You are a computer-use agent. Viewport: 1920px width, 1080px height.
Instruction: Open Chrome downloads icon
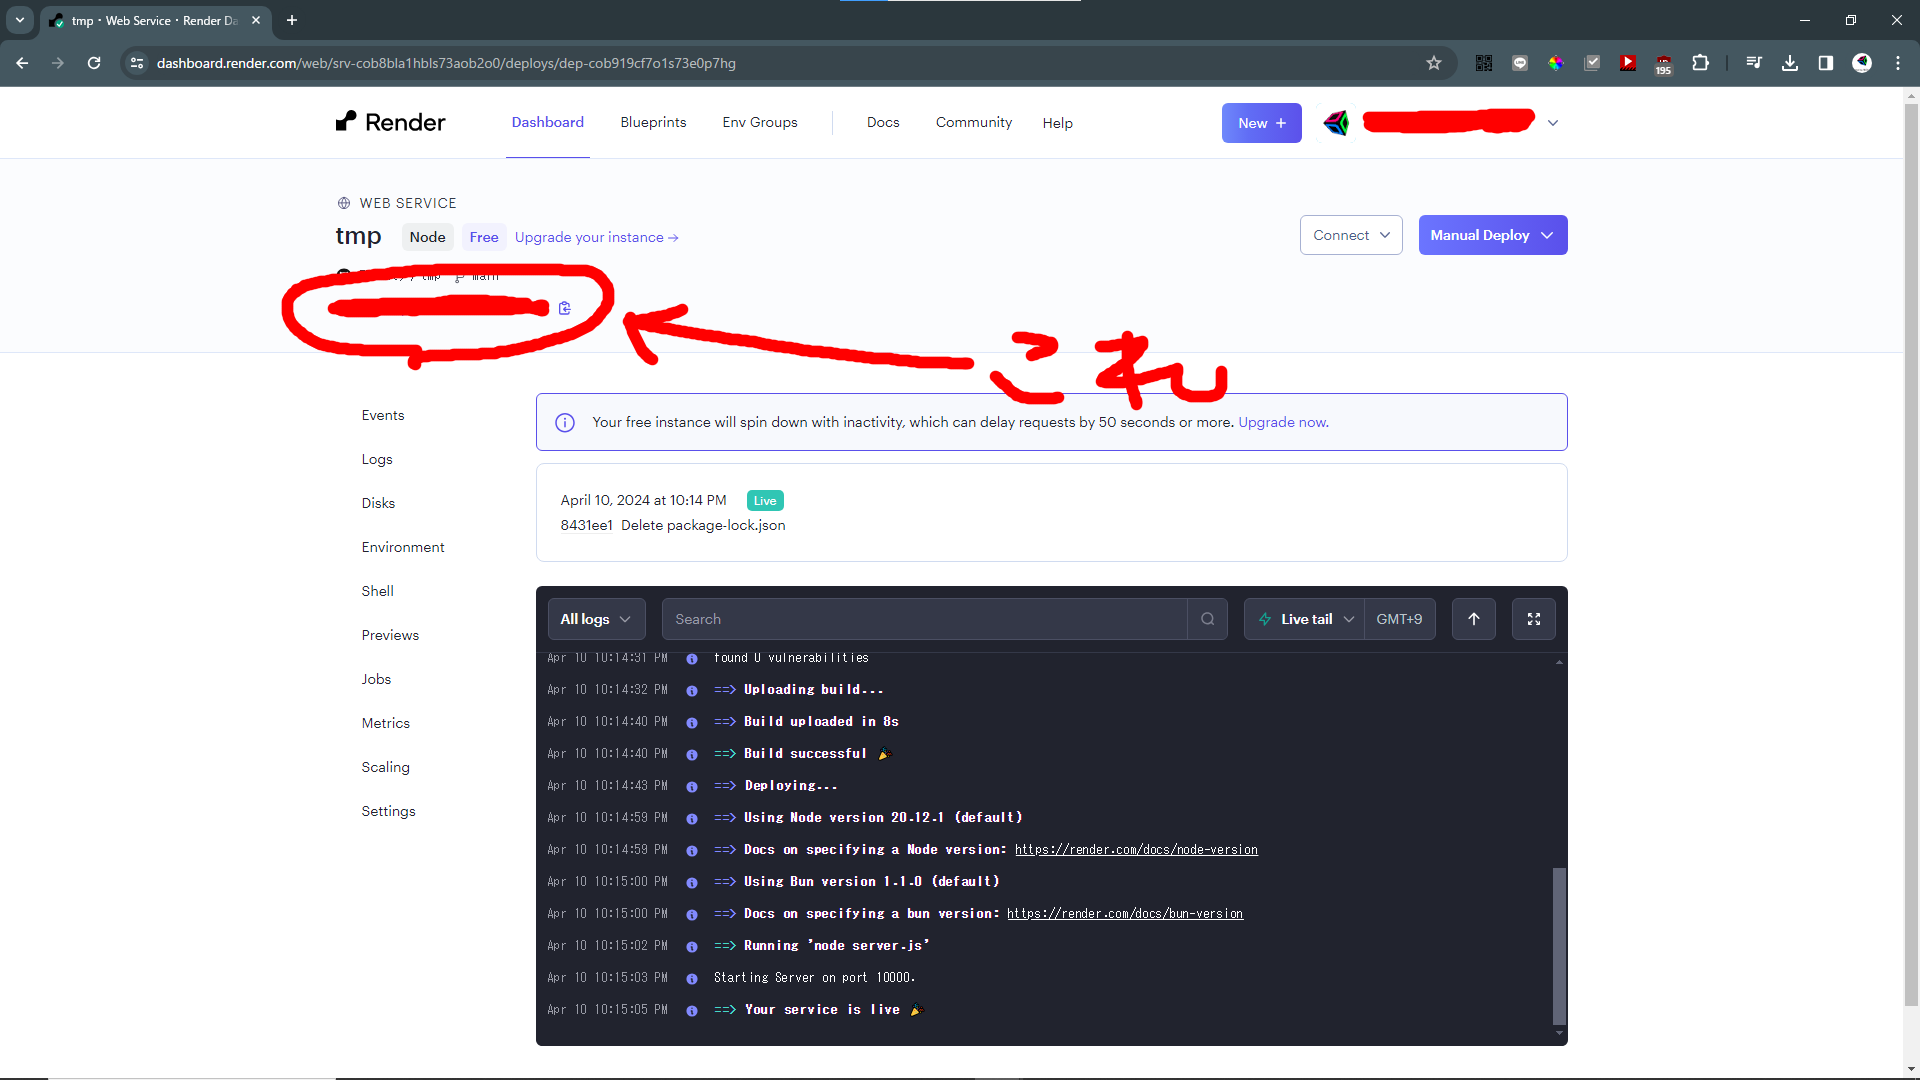pos(1790,63)
